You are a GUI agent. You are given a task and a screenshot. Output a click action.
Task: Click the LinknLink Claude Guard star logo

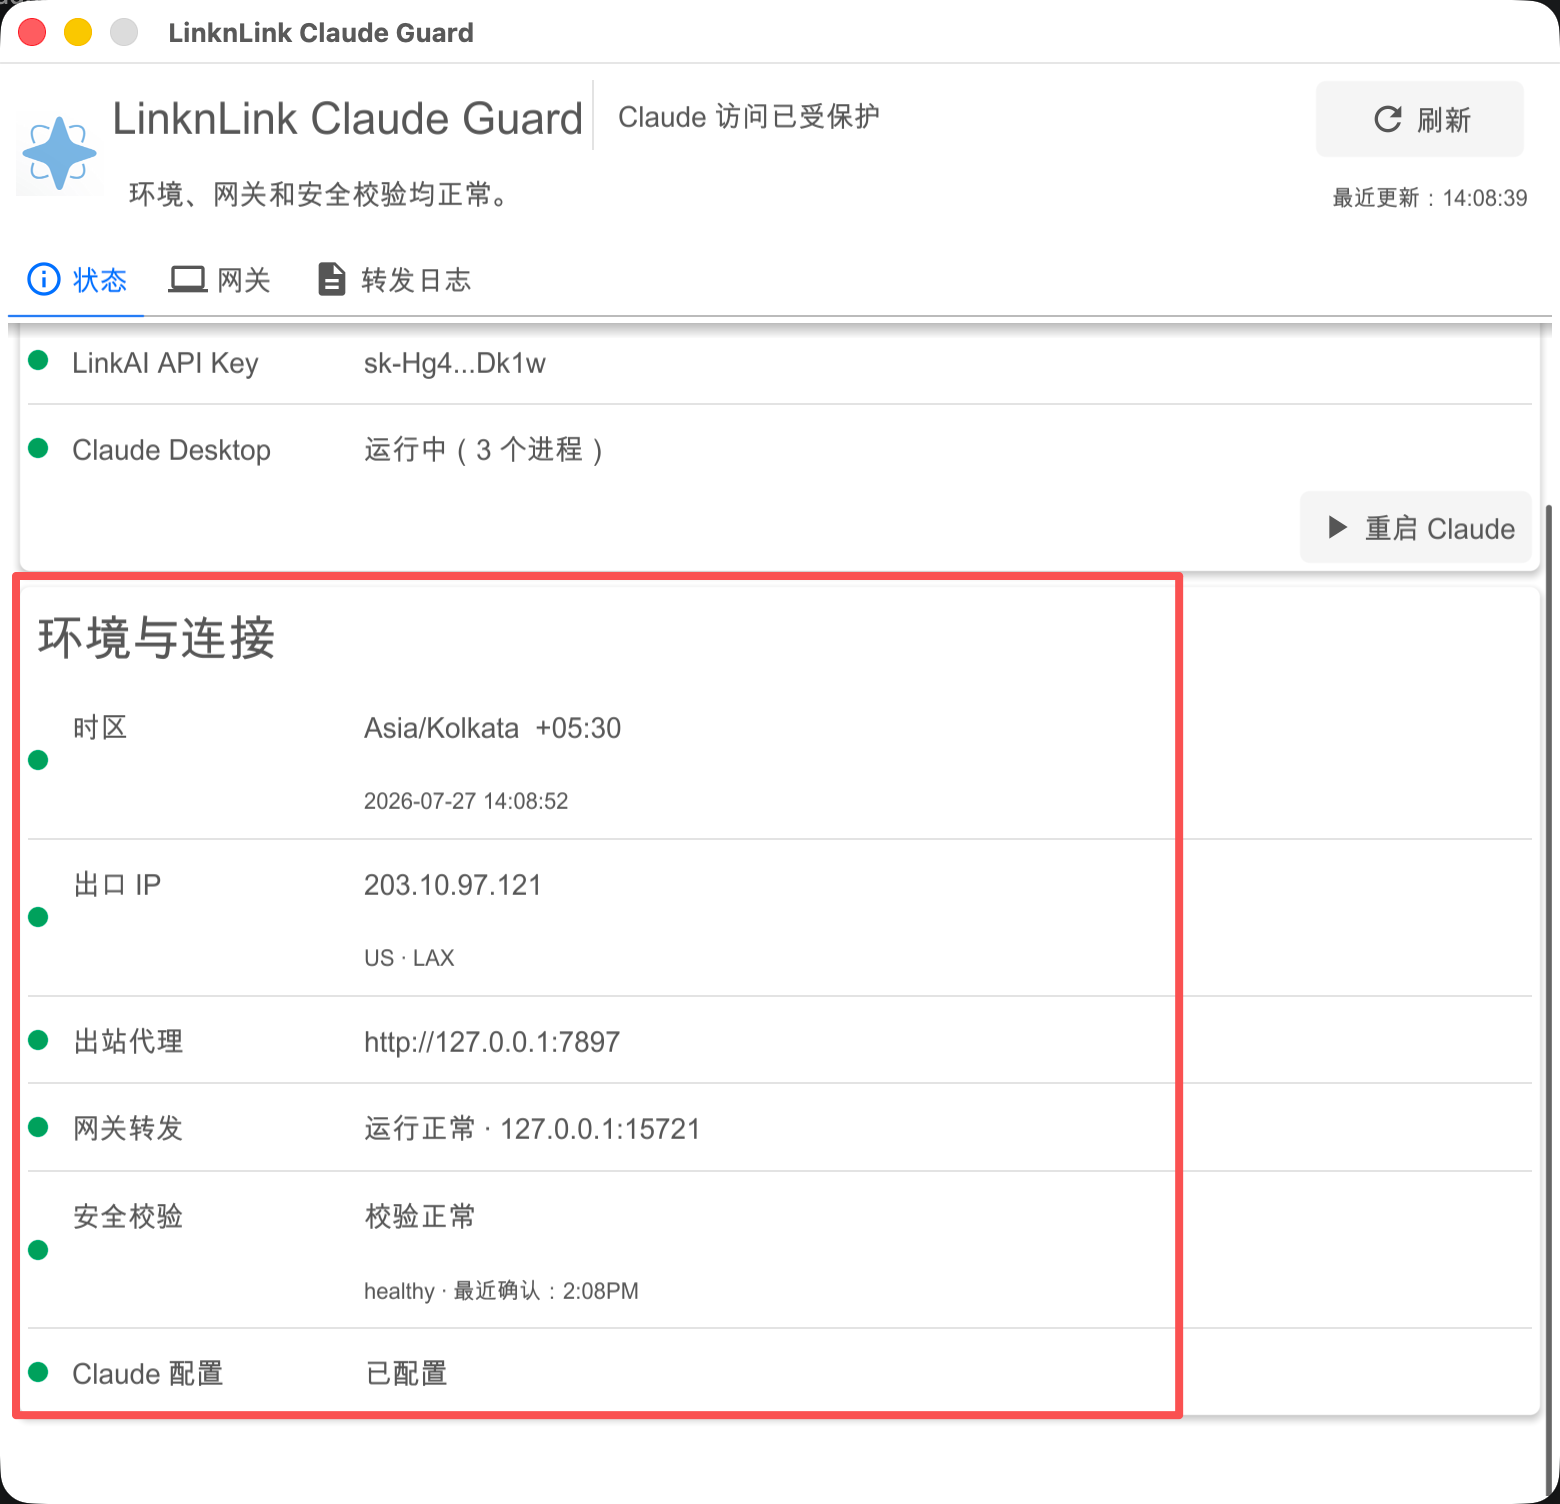click(x=59, y=153)
